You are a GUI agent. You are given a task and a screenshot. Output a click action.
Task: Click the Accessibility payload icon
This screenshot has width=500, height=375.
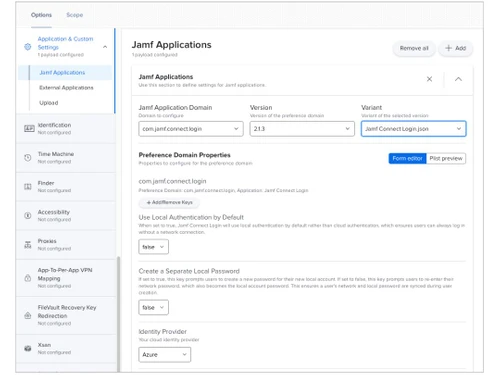28,215
